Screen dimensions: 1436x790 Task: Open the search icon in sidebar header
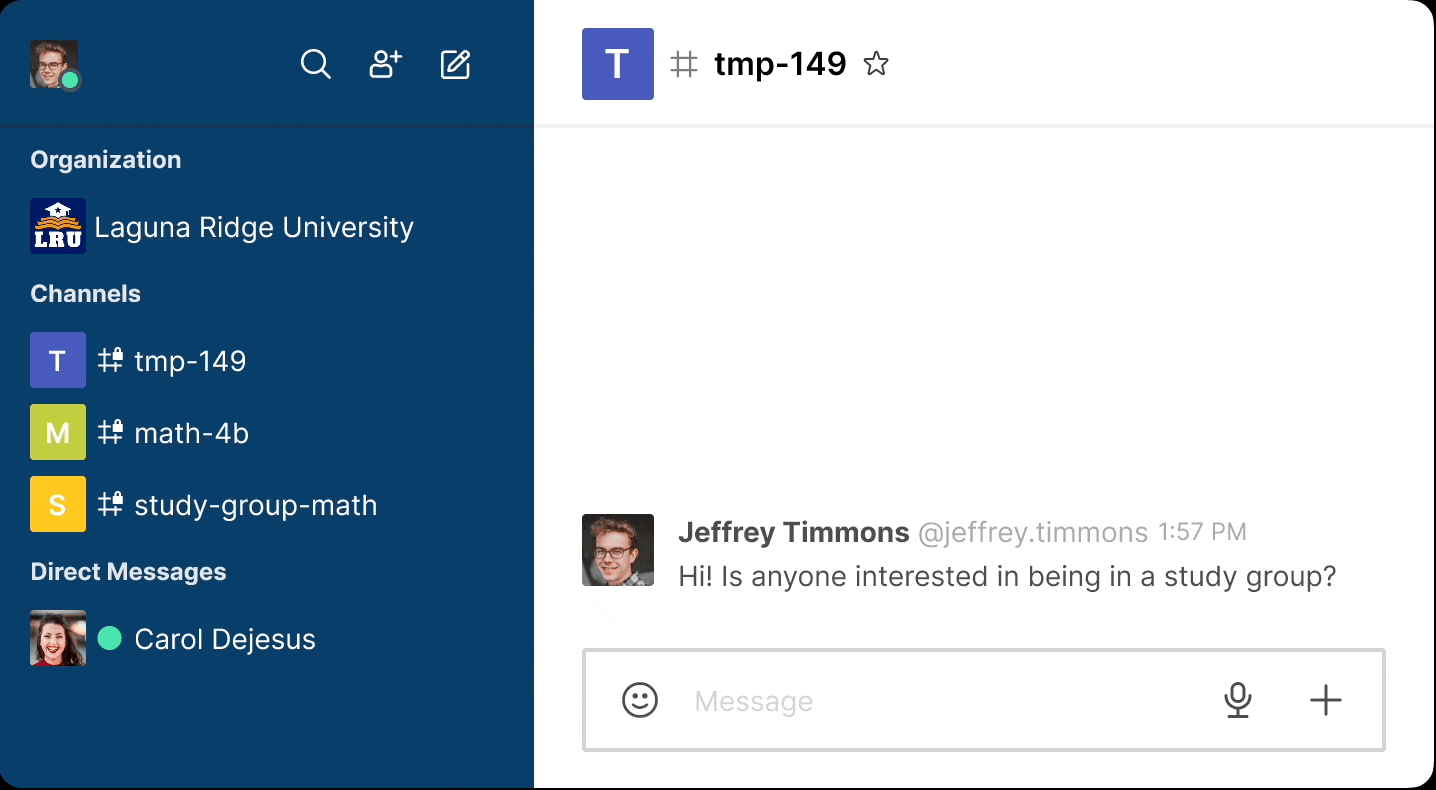pos(315,65)
